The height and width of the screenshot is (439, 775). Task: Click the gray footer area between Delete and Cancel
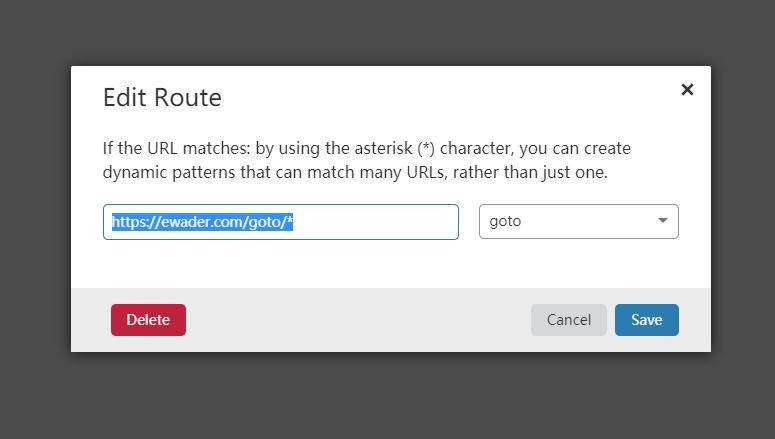pyautogui.click(x=358, y=320)
